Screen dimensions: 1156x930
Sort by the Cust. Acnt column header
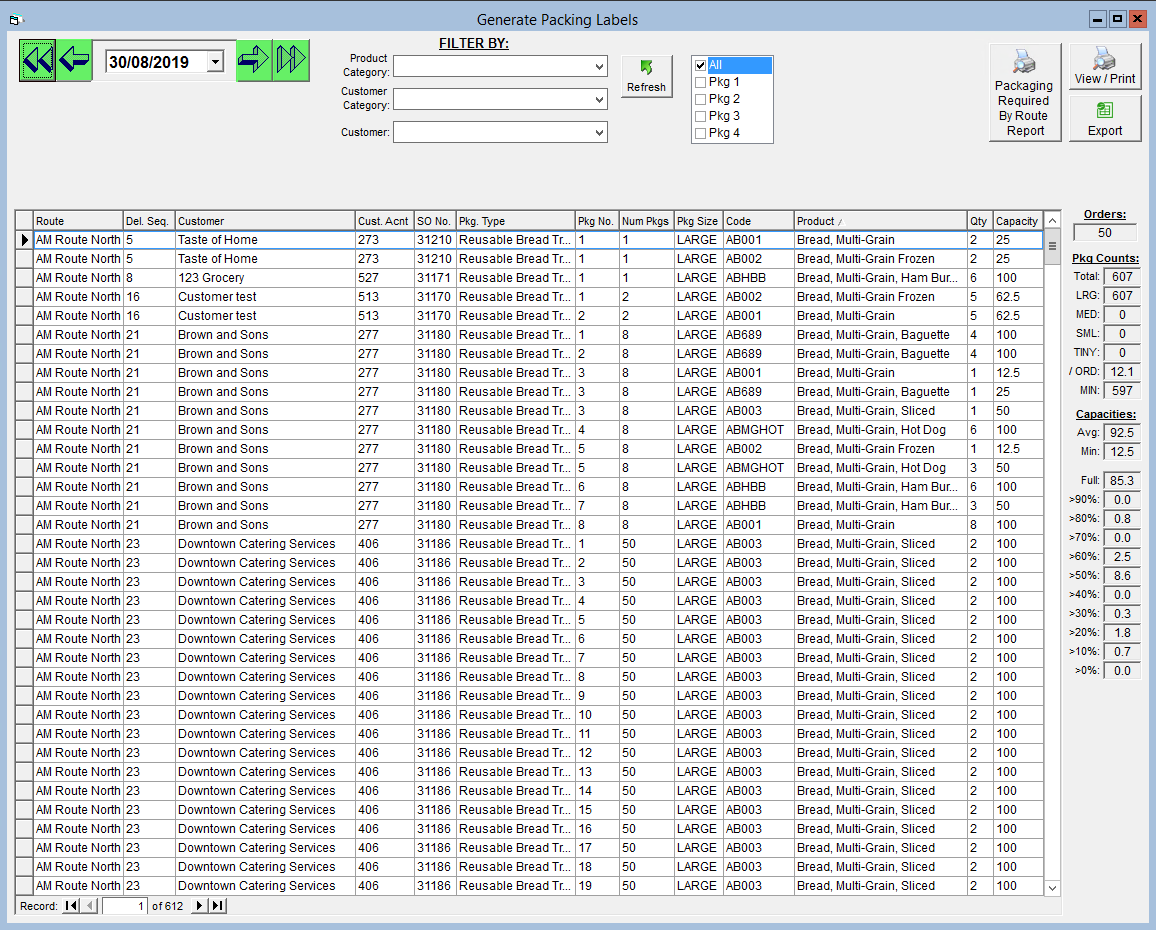[384, 221]
